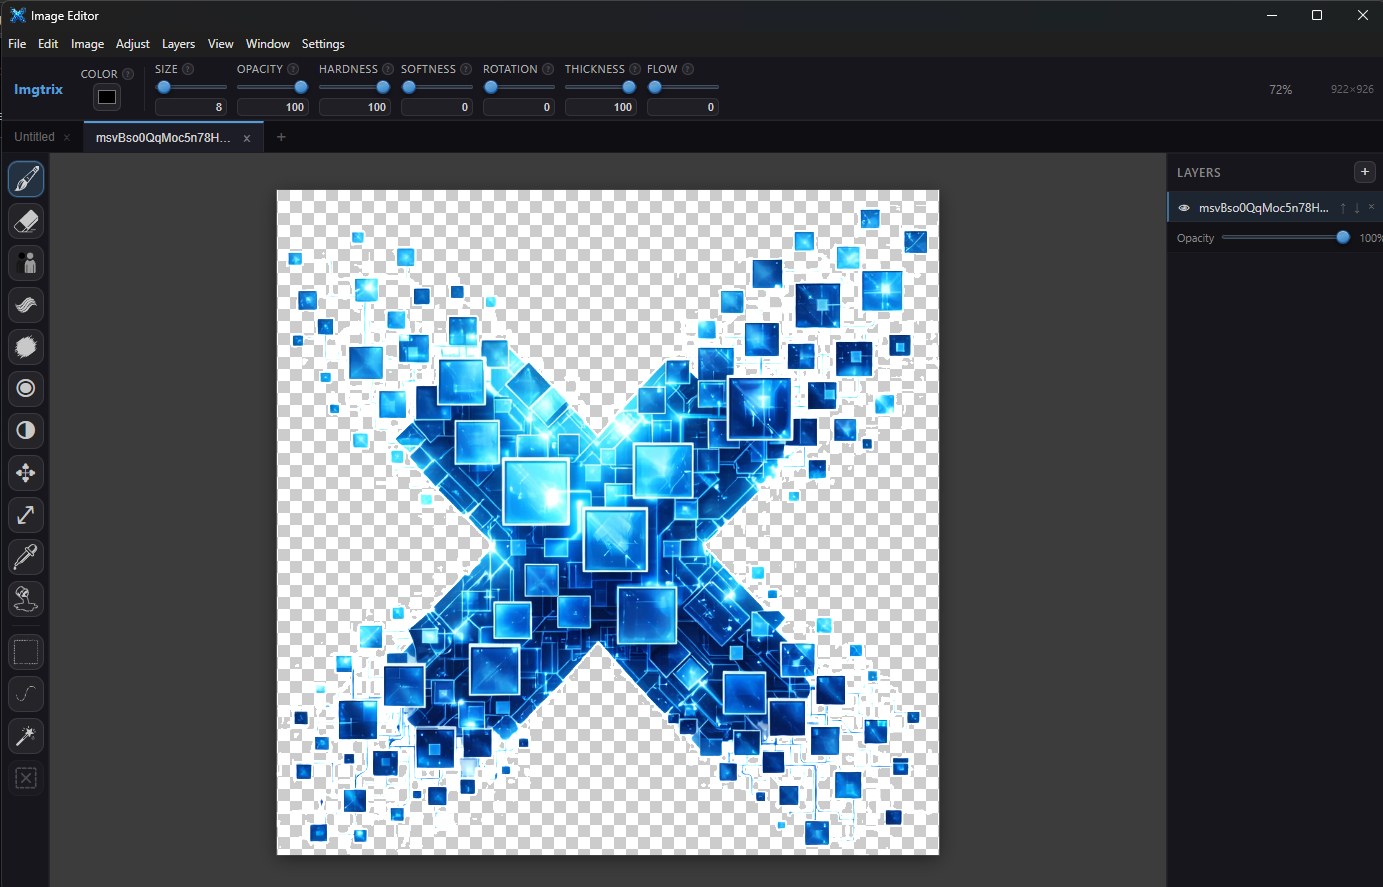Select the Brush tool
This screenshot has width=1383, height=887.
pyautogui.click(x=26, y=180)
